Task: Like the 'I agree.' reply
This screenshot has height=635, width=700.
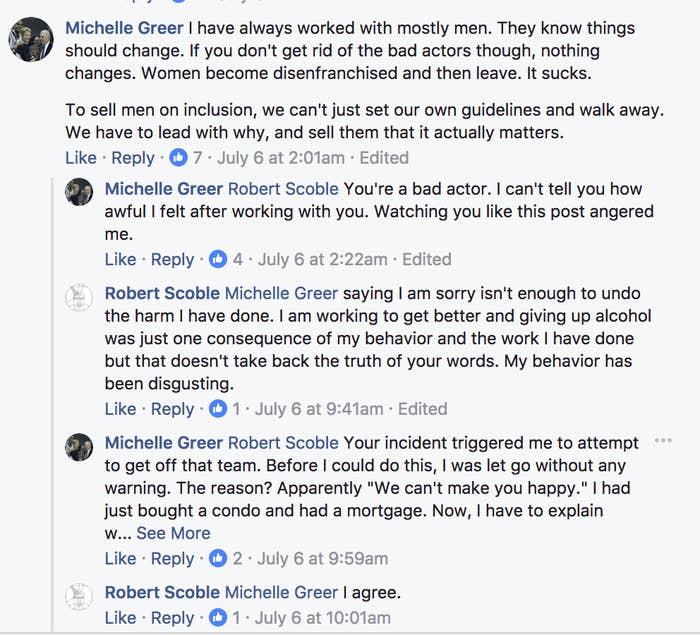Action: [120, 618]
